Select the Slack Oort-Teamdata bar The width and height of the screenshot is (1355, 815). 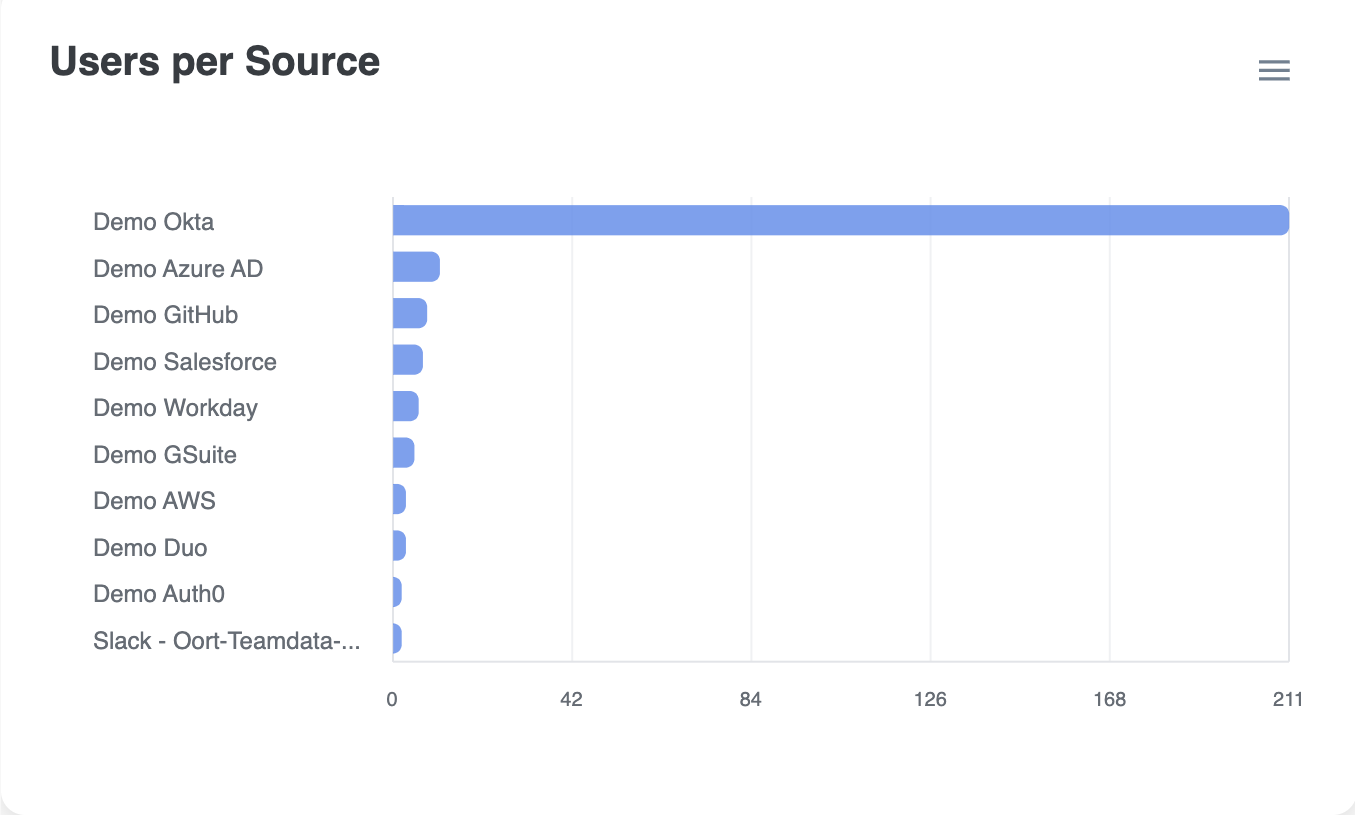[397, 639]
